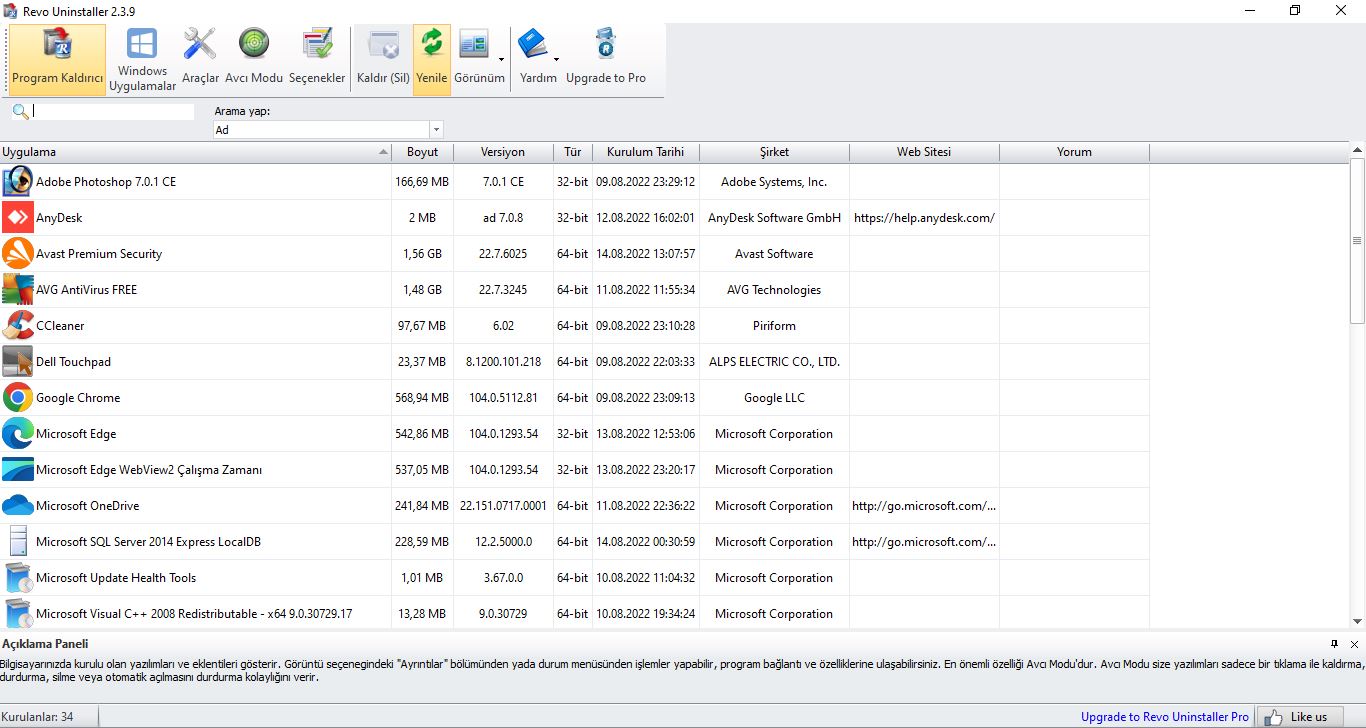Screen dimensions: 1366x728
Task: Sort by Tür column header
Action: tap(572, 152)
